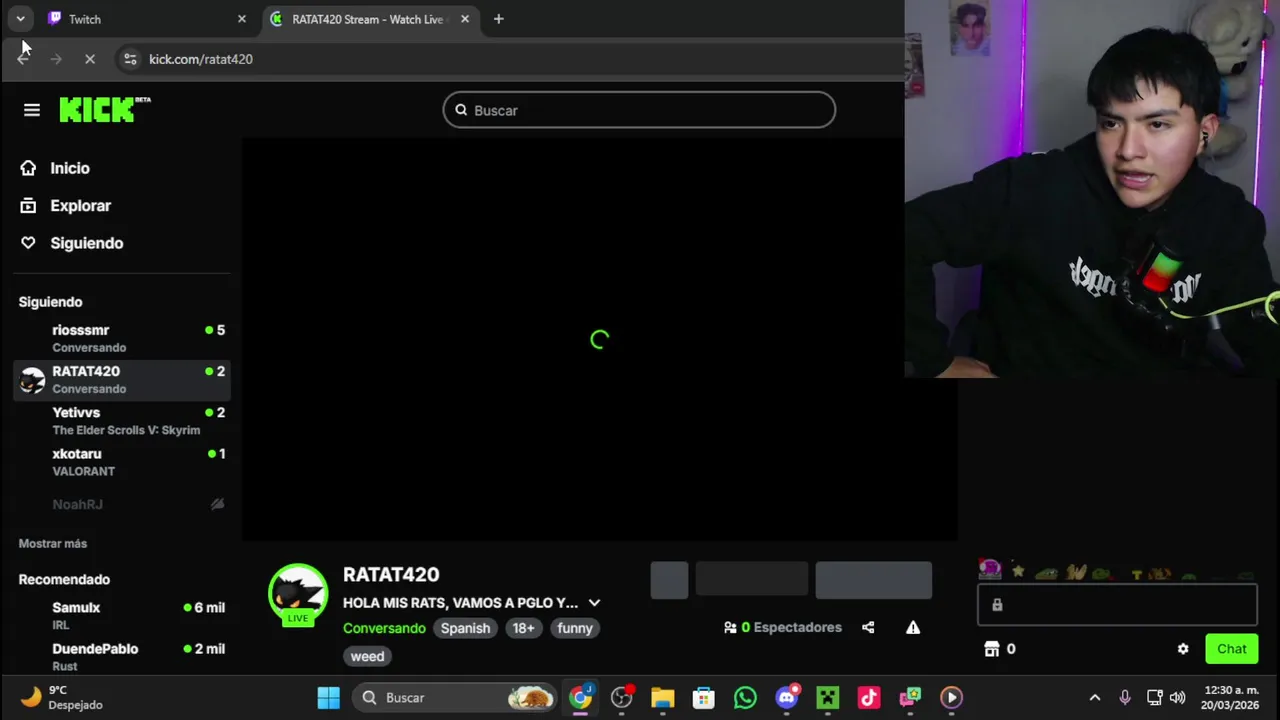The width and height of the screenshot is (1280, 720).
Task: Select the funny tag
Action: 575,628
